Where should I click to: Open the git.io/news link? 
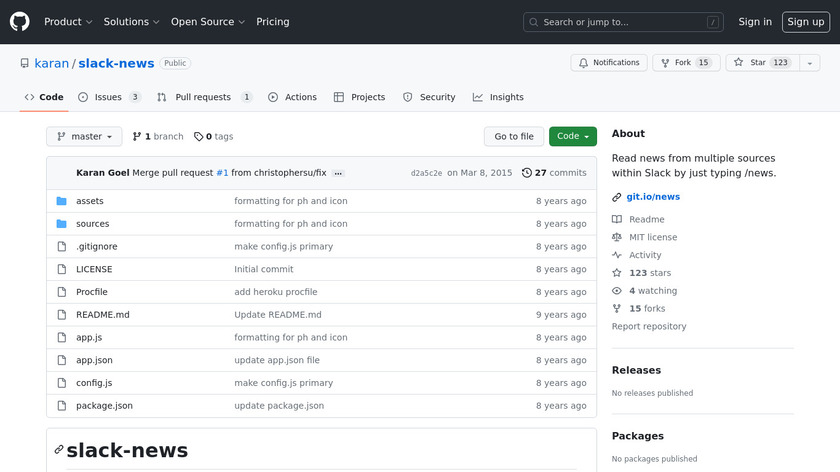652,197
